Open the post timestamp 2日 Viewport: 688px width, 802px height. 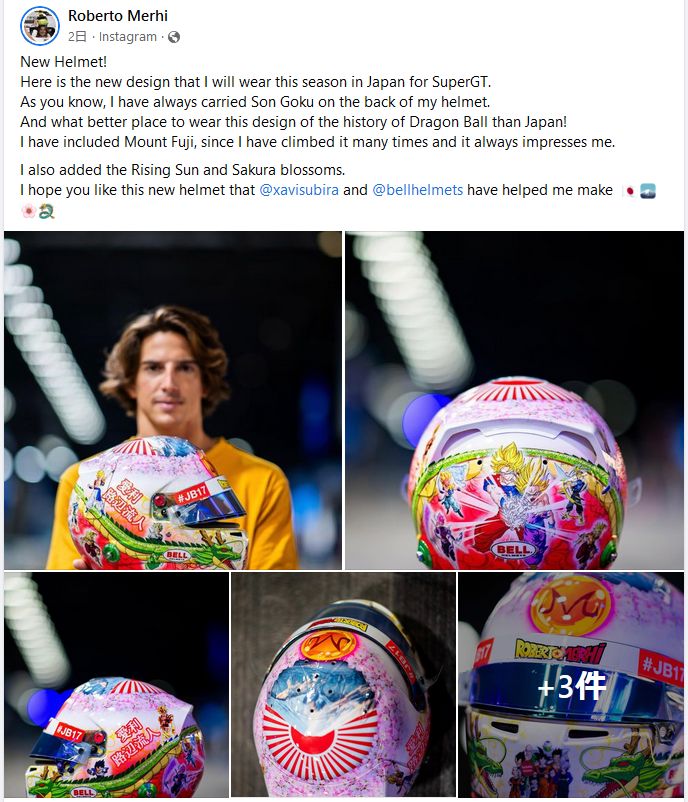coord(77,37)
